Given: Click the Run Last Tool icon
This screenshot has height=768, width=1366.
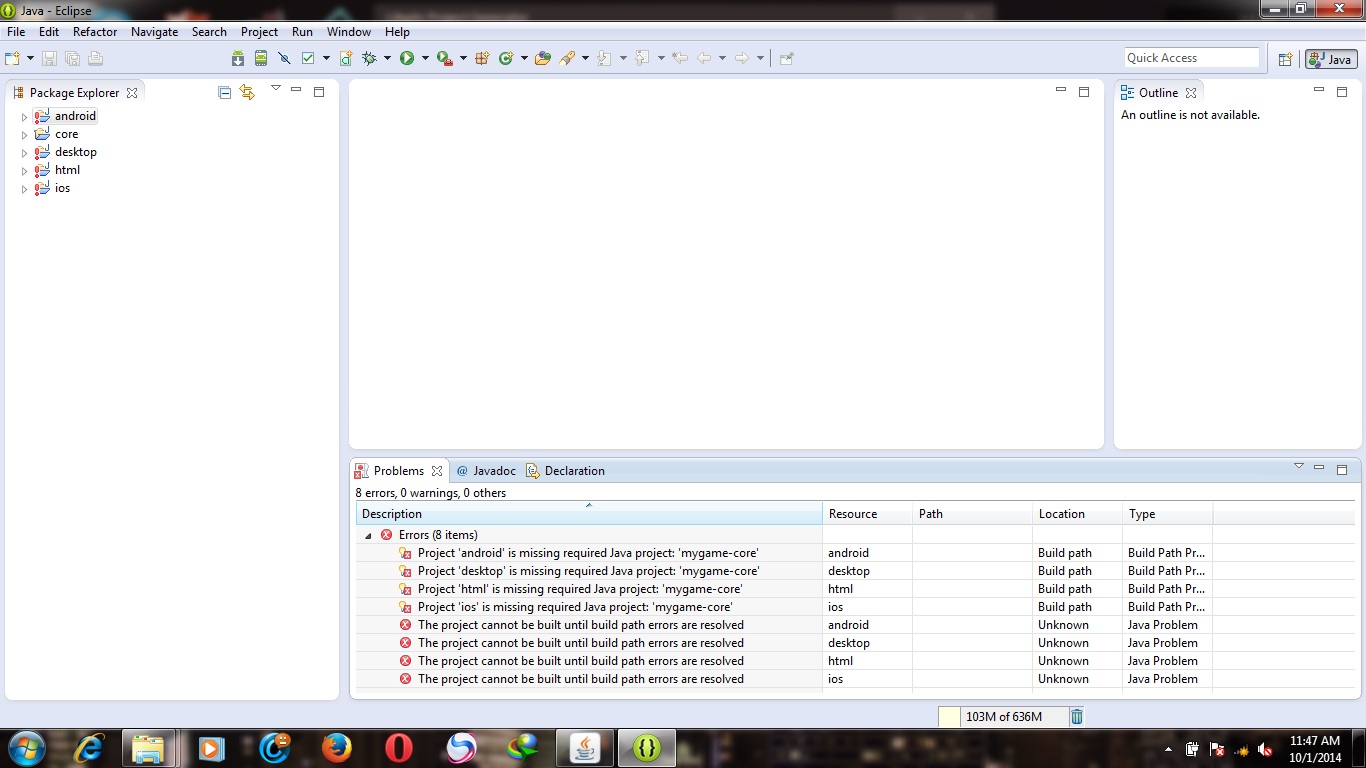Looking at the screenshot, I should (445, 58).
